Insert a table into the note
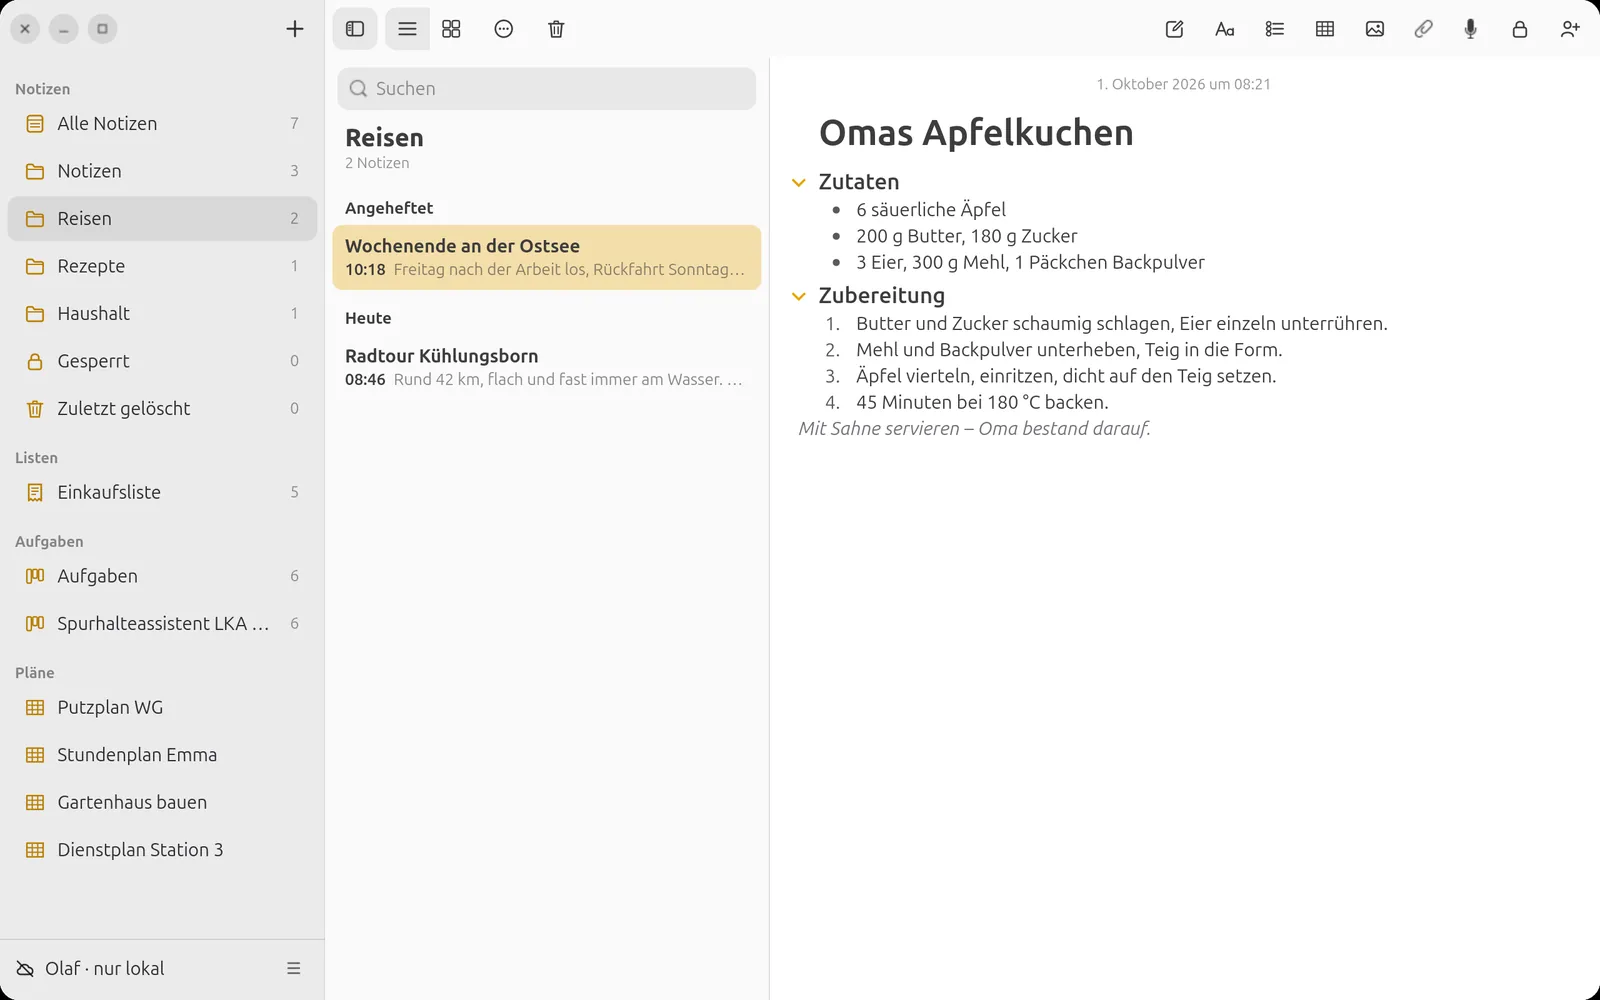The width and height of the screenshot is (1600, 1000). (1325, 29)
